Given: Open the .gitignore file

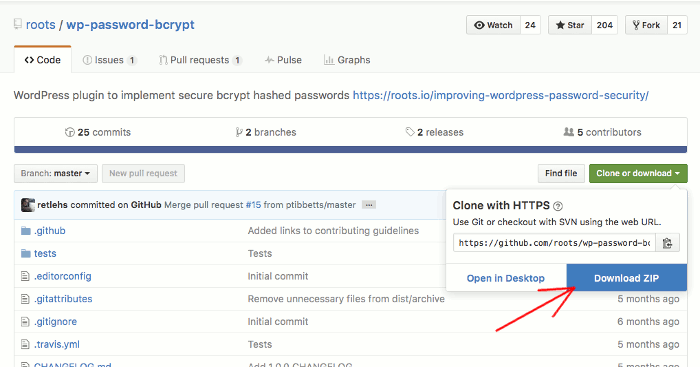Looking at the screenshot, I should click(55, 321).
